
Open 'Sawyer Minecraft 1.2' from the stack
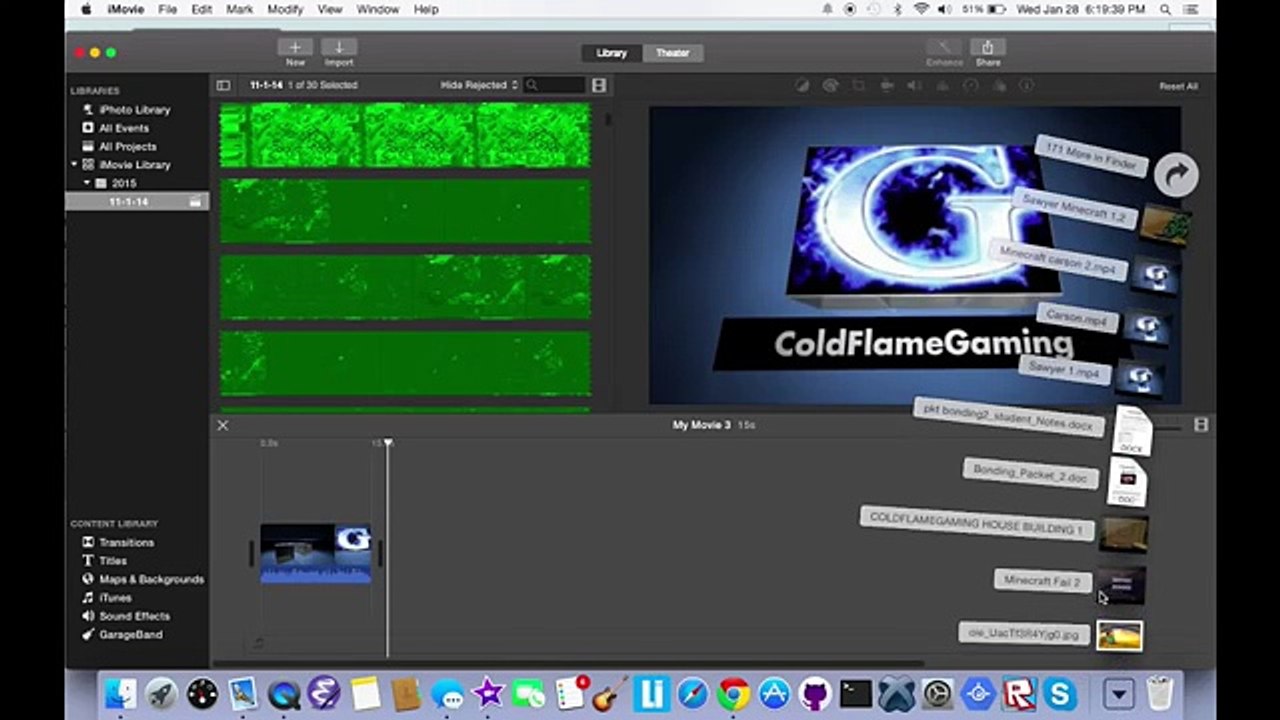click(1075, 209)
